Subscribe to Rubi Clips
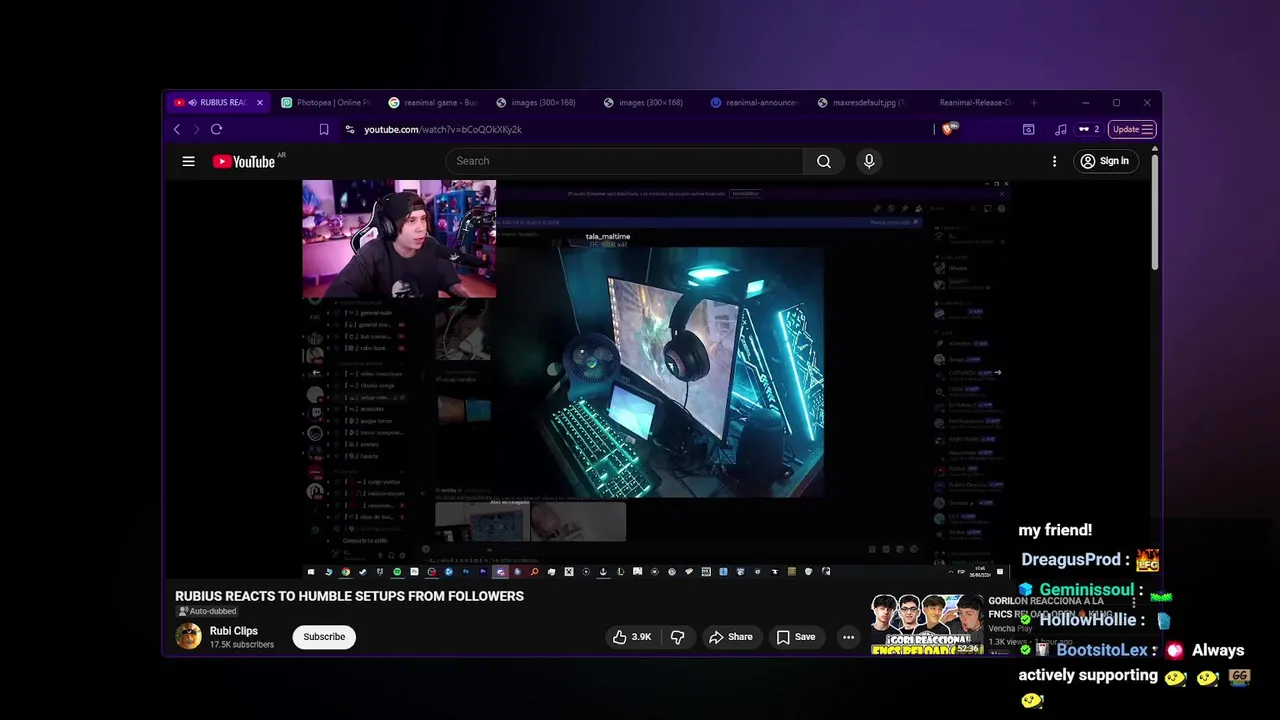1280x720 pixels. pyautogui.click(x=324, y=637)
